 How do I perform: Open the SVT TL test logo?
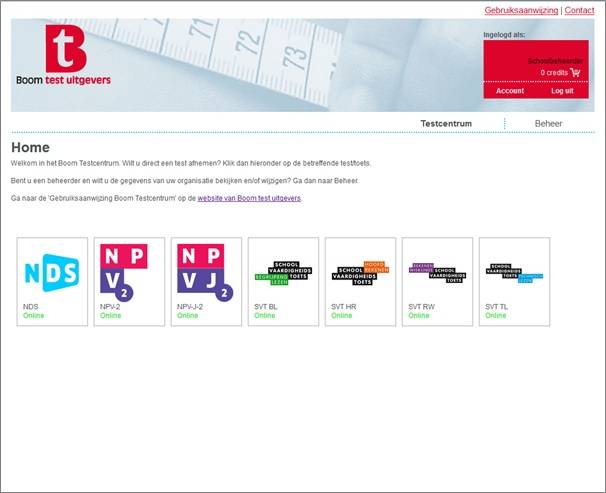[514, 271]
